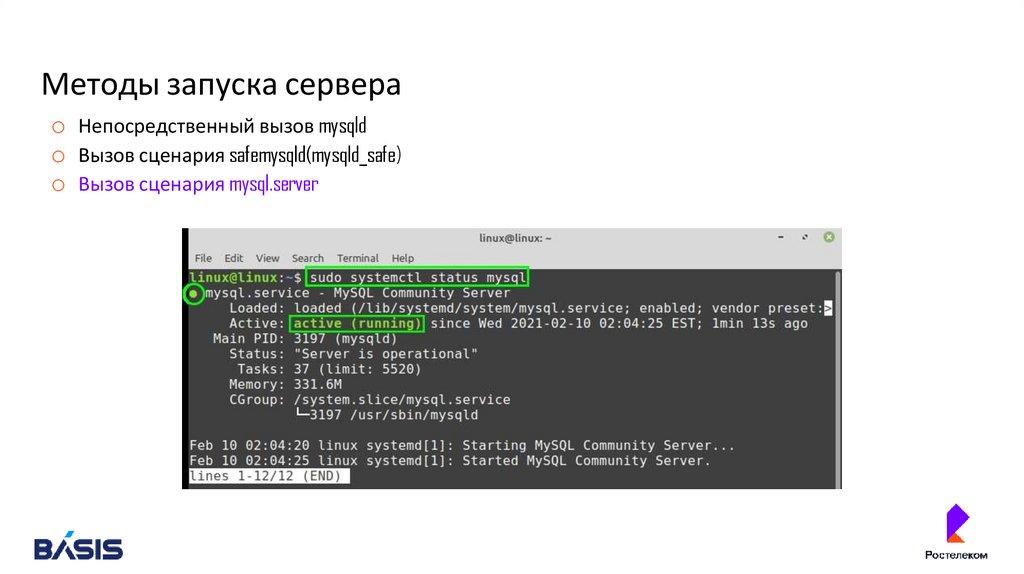
Task: Open the View menu in terminal
Action: (x=267, y=258)
